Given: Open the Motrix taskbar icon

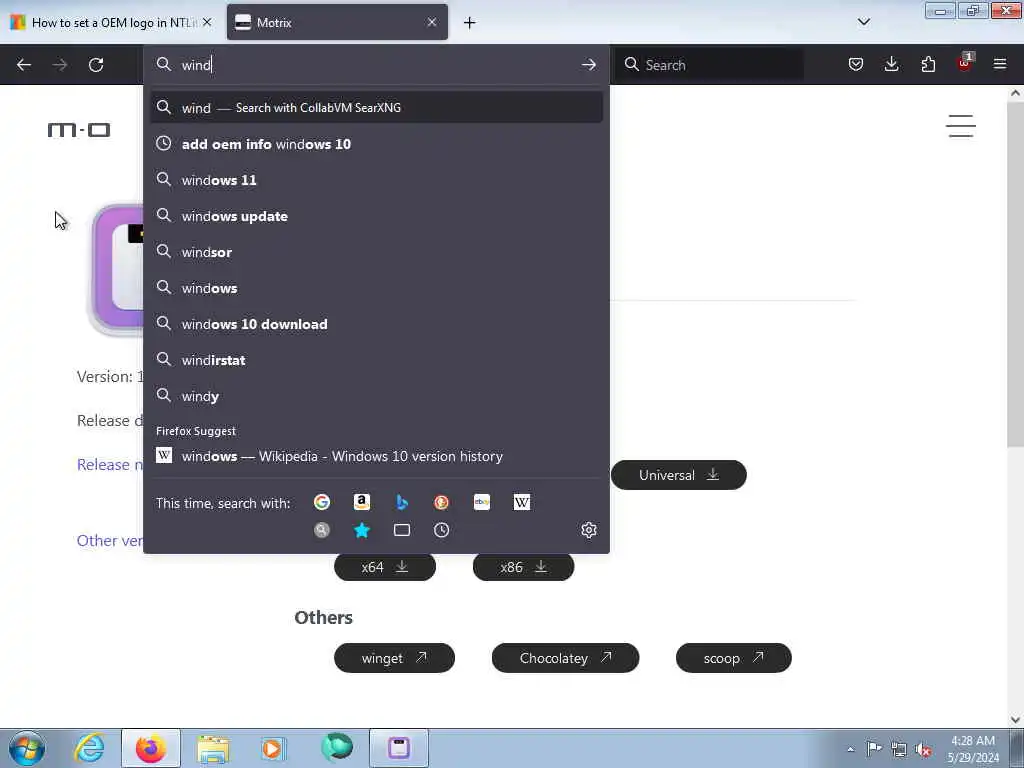Looking at the screenshot, I should point(399,748).
